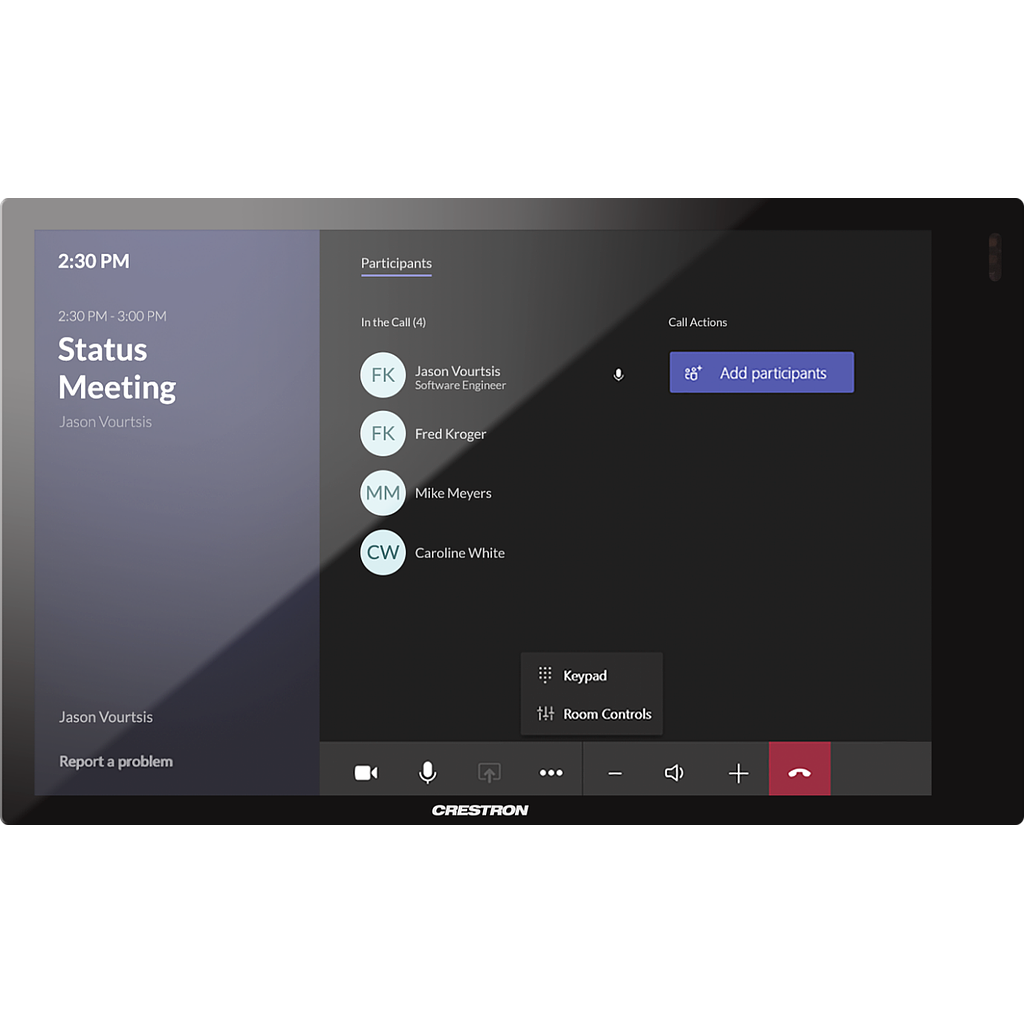Click the Report a problem link
1024x1024 pixels.
[x=116, y=762]
